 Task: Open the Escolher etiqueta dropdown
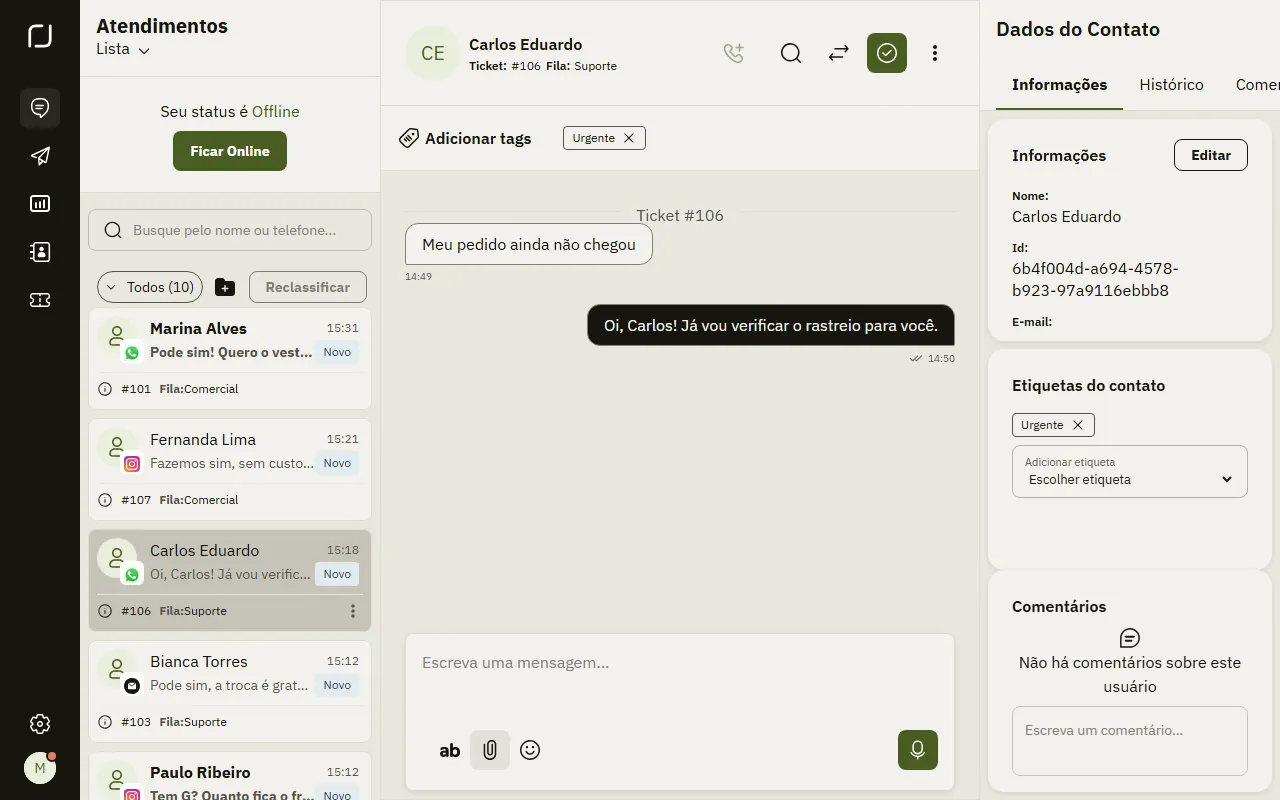tap(1130, 471)
